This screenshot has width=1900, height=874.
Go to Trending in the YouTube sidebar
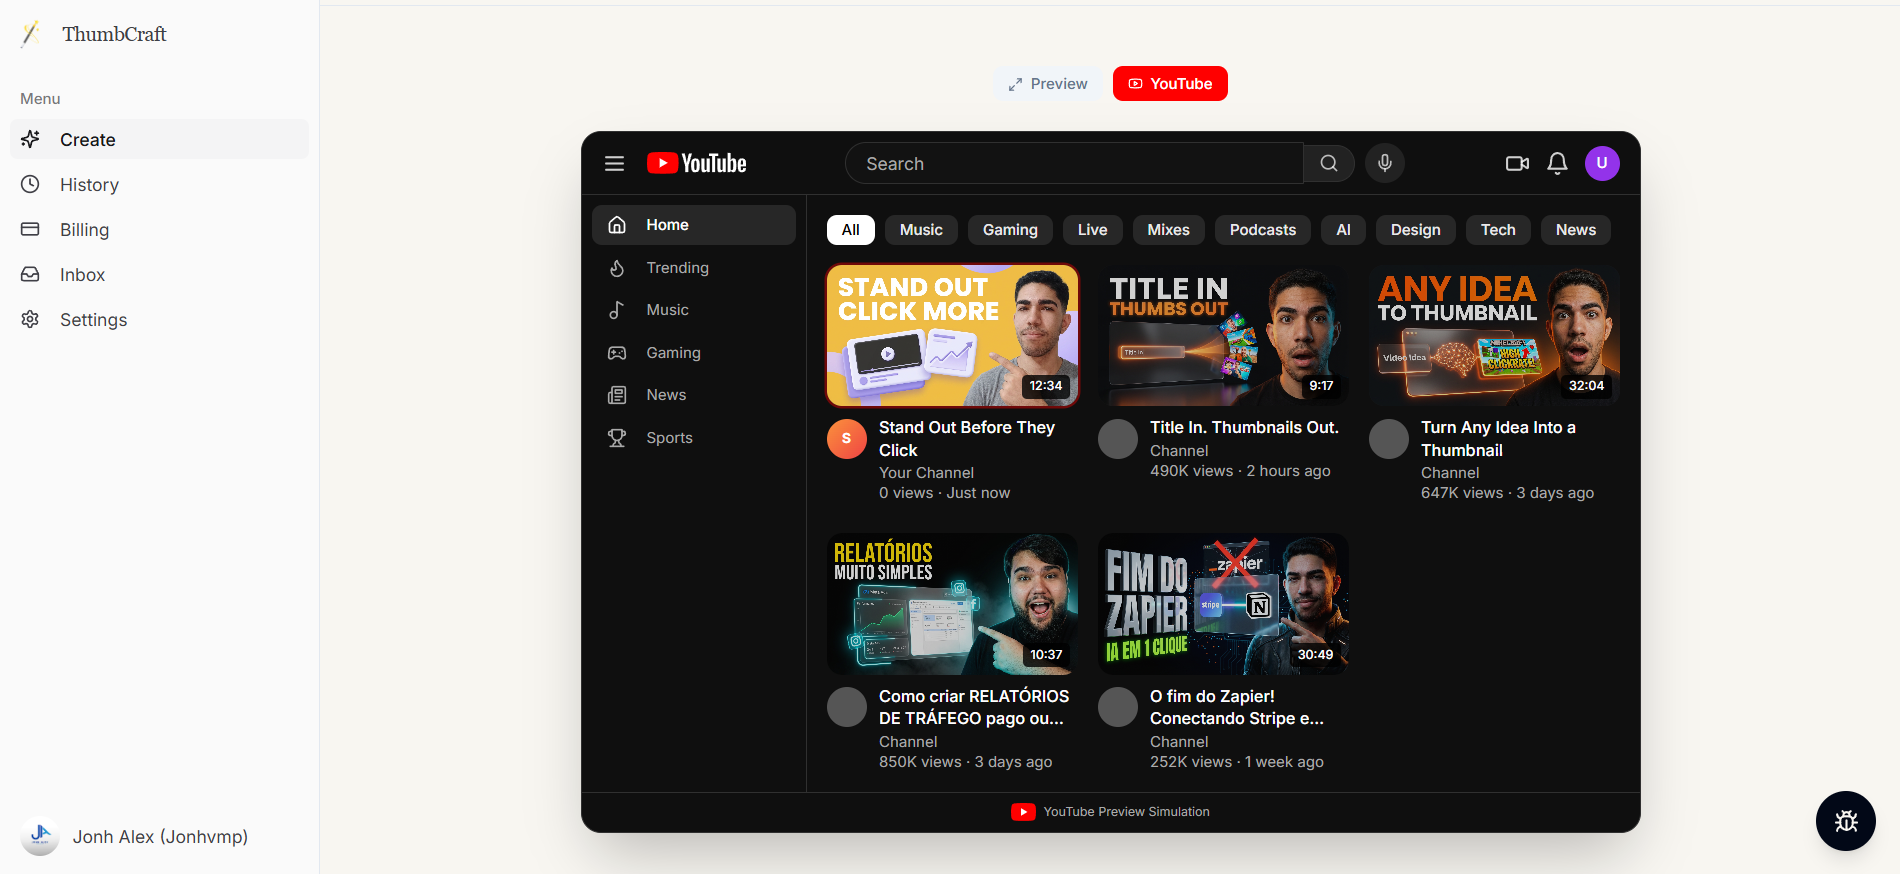click(x=694, y=268)
